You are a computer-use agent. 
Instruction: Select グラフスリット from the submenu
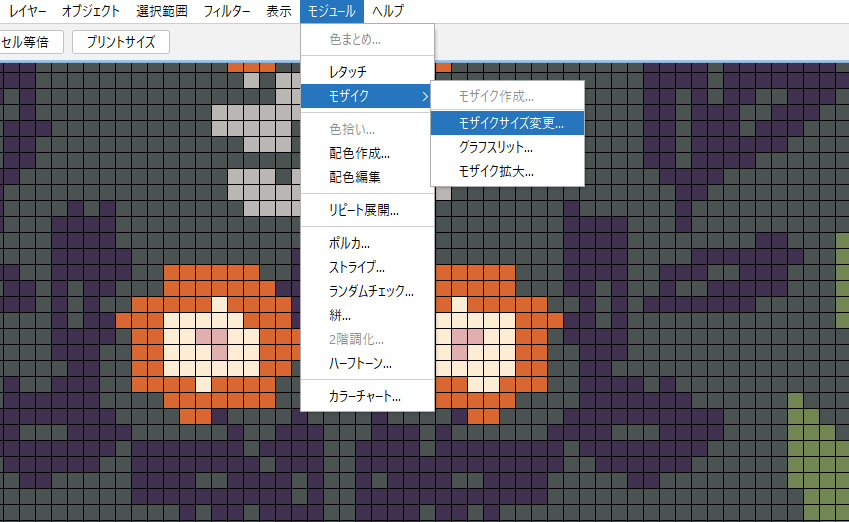tap(495, 147)
